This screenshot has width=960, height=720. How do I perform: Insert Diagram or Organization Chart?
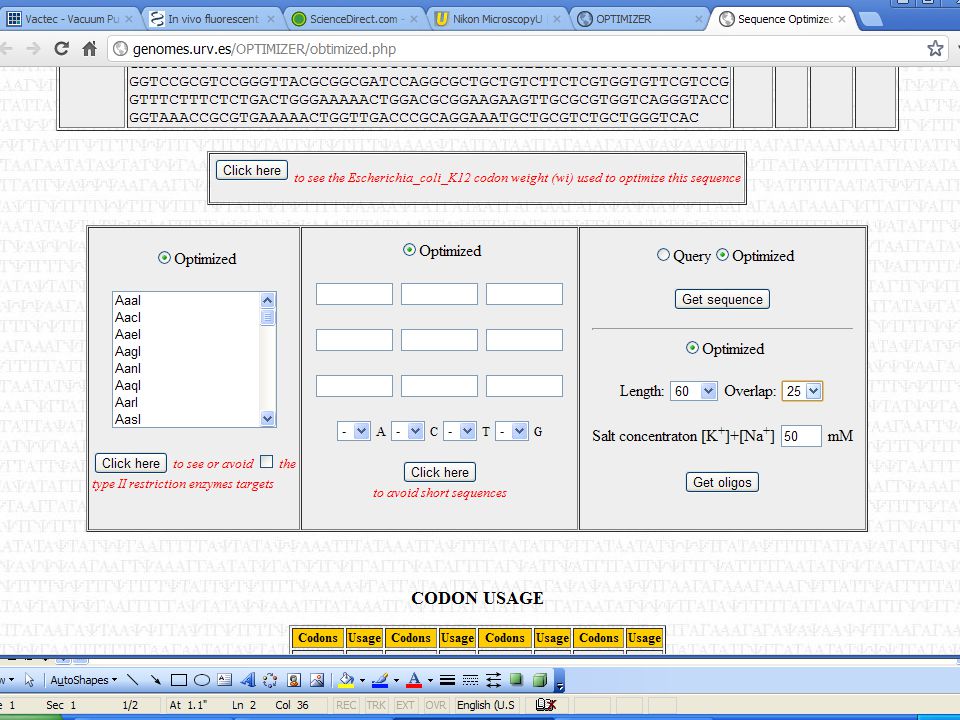[270, 680]
